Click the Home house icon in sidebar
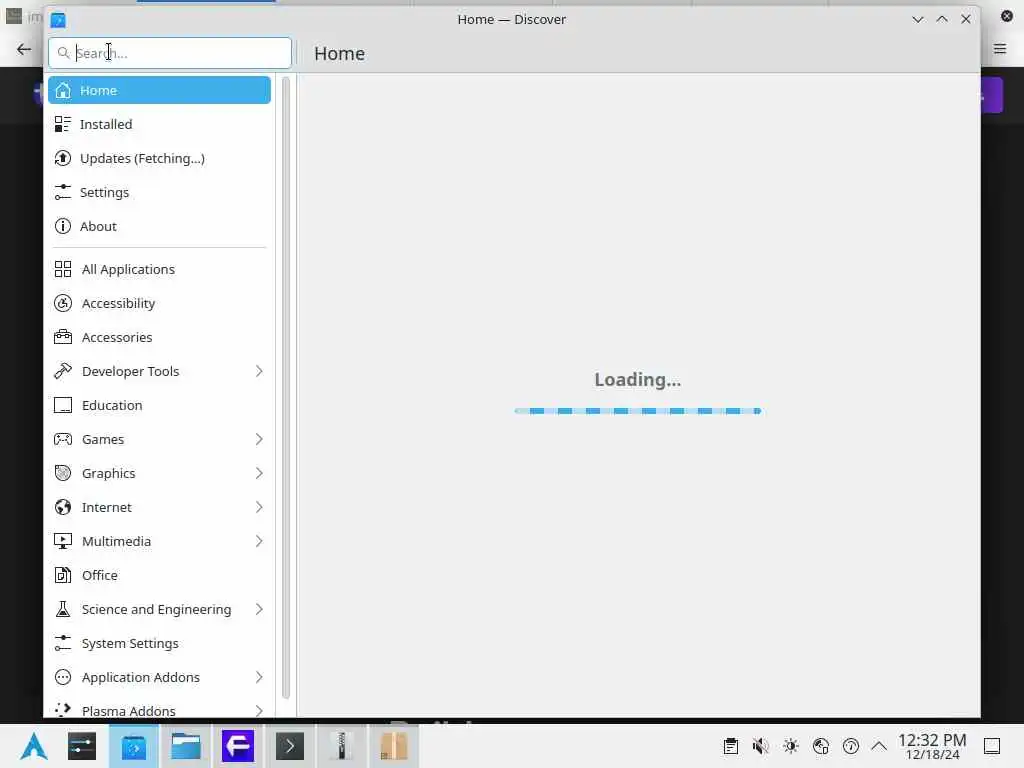The height and width of the screenshot is (768, 1024). [63, 90]
